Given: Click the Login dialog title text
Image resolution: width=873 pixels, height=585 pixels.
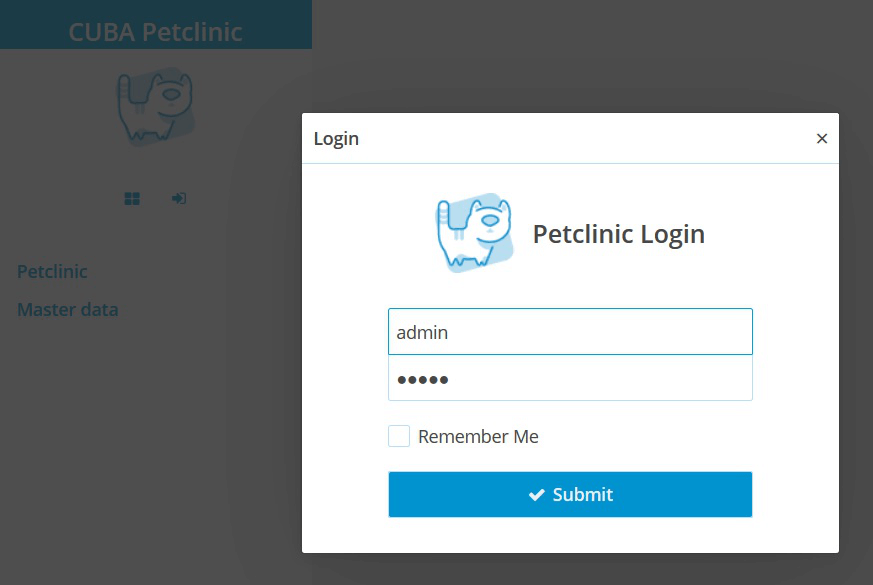Looking at the screenshot, I should pyautogui.click(x=337, y=138).
